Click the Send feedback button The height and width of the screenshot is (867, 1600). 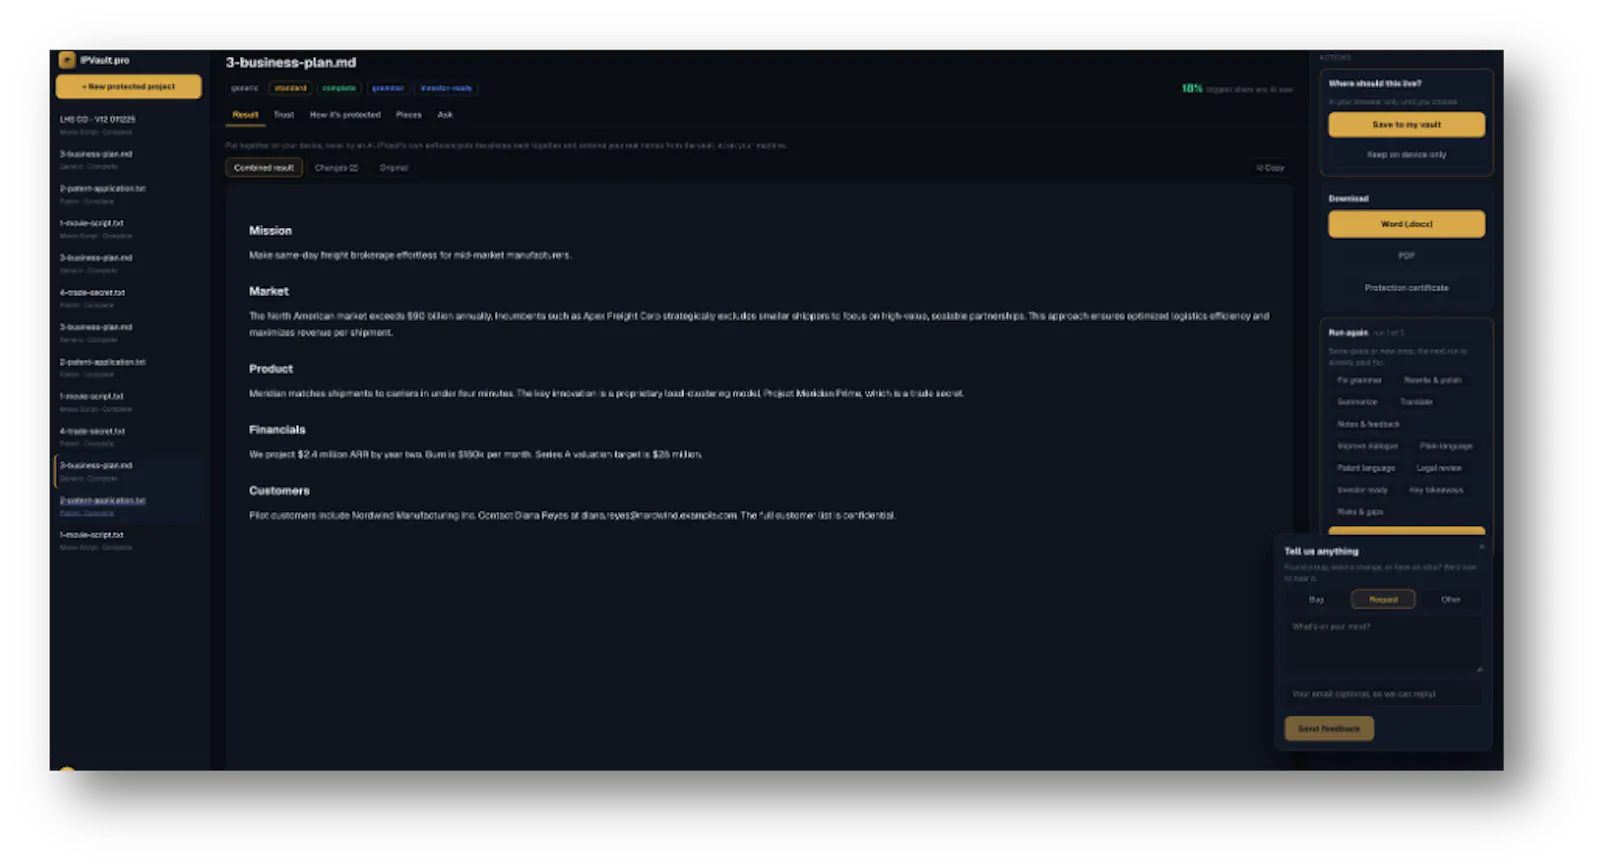click(1329, 729)
